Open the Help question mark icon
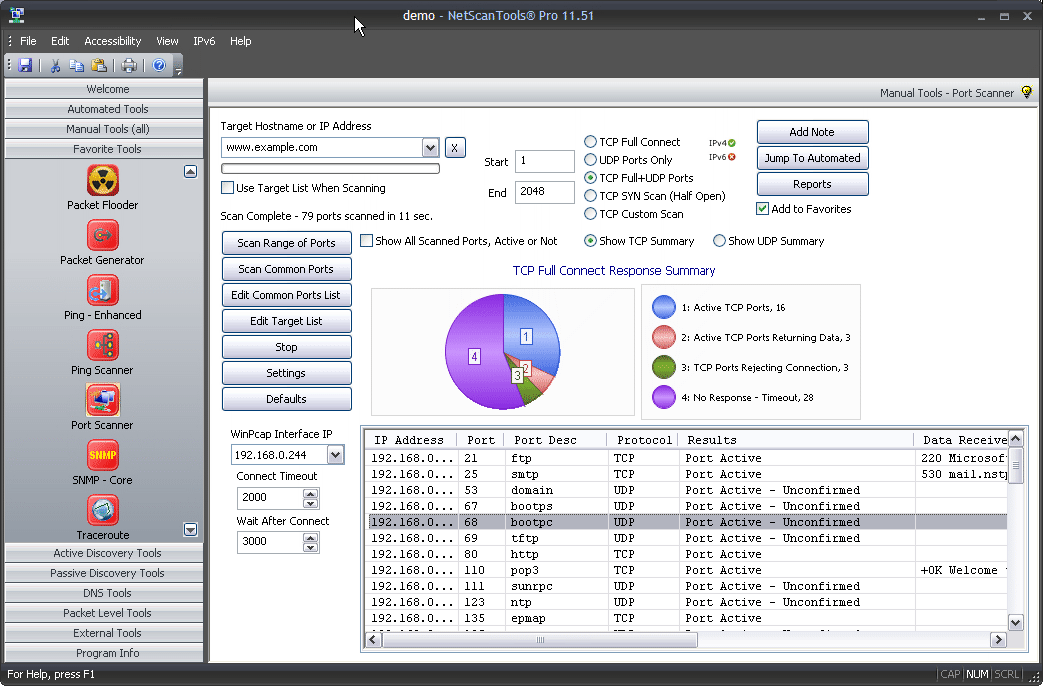This screenshot has width=1043, height=686. click(x=159, y=65)
